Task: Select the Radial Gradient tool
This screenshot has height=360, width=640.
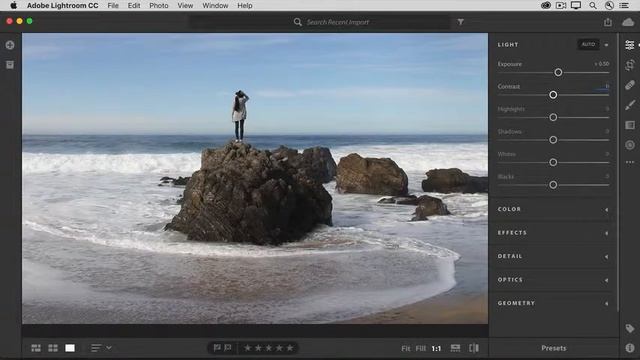Action: coord(630,145)
